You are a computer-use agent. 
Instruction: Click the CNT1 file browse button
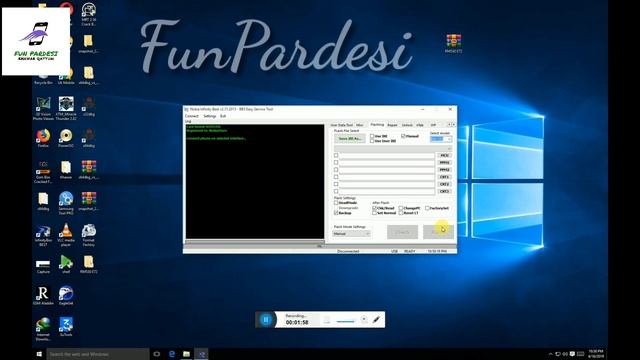[x=444, y=177]
